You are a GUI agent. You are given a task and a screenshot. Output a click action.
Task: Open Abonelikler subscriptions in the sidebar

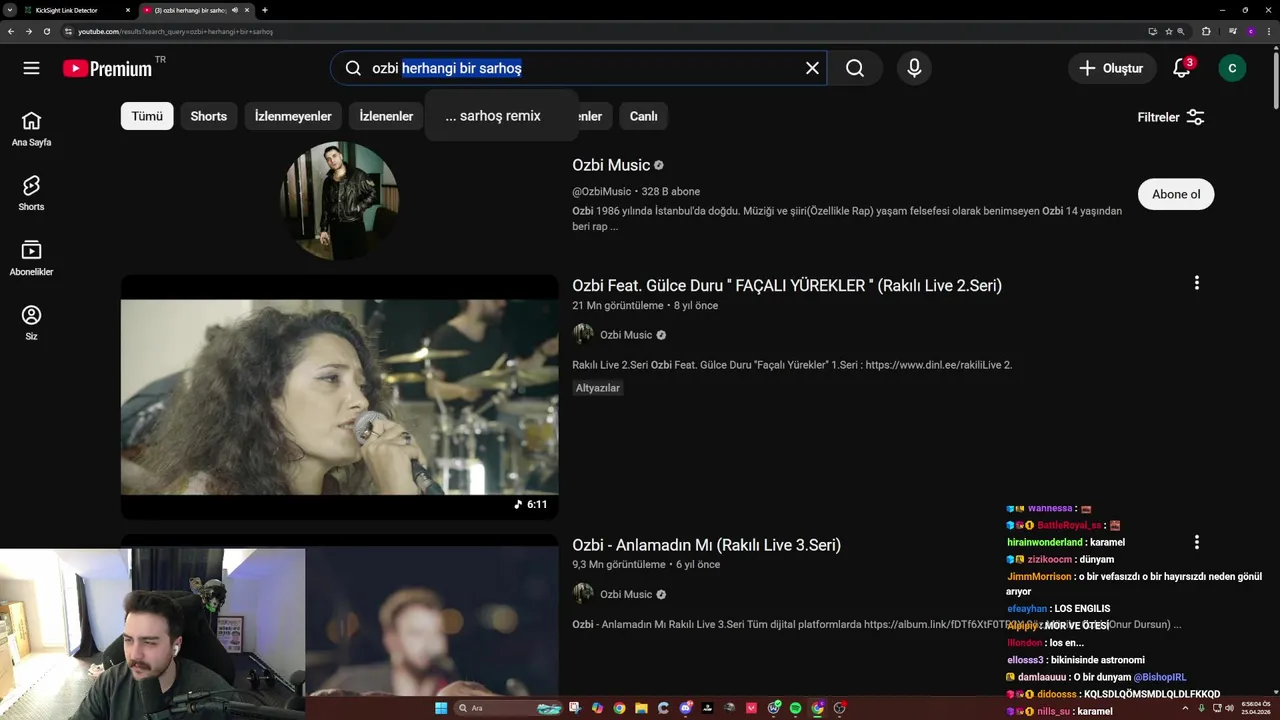(x=31, y=258)
